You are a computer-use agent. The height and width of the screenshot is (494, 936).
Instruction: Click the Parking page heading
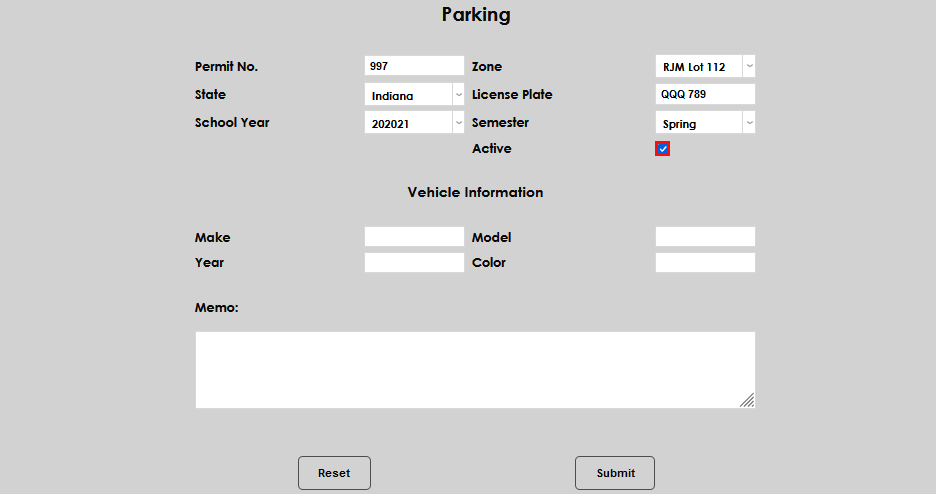tap(476, 15)
